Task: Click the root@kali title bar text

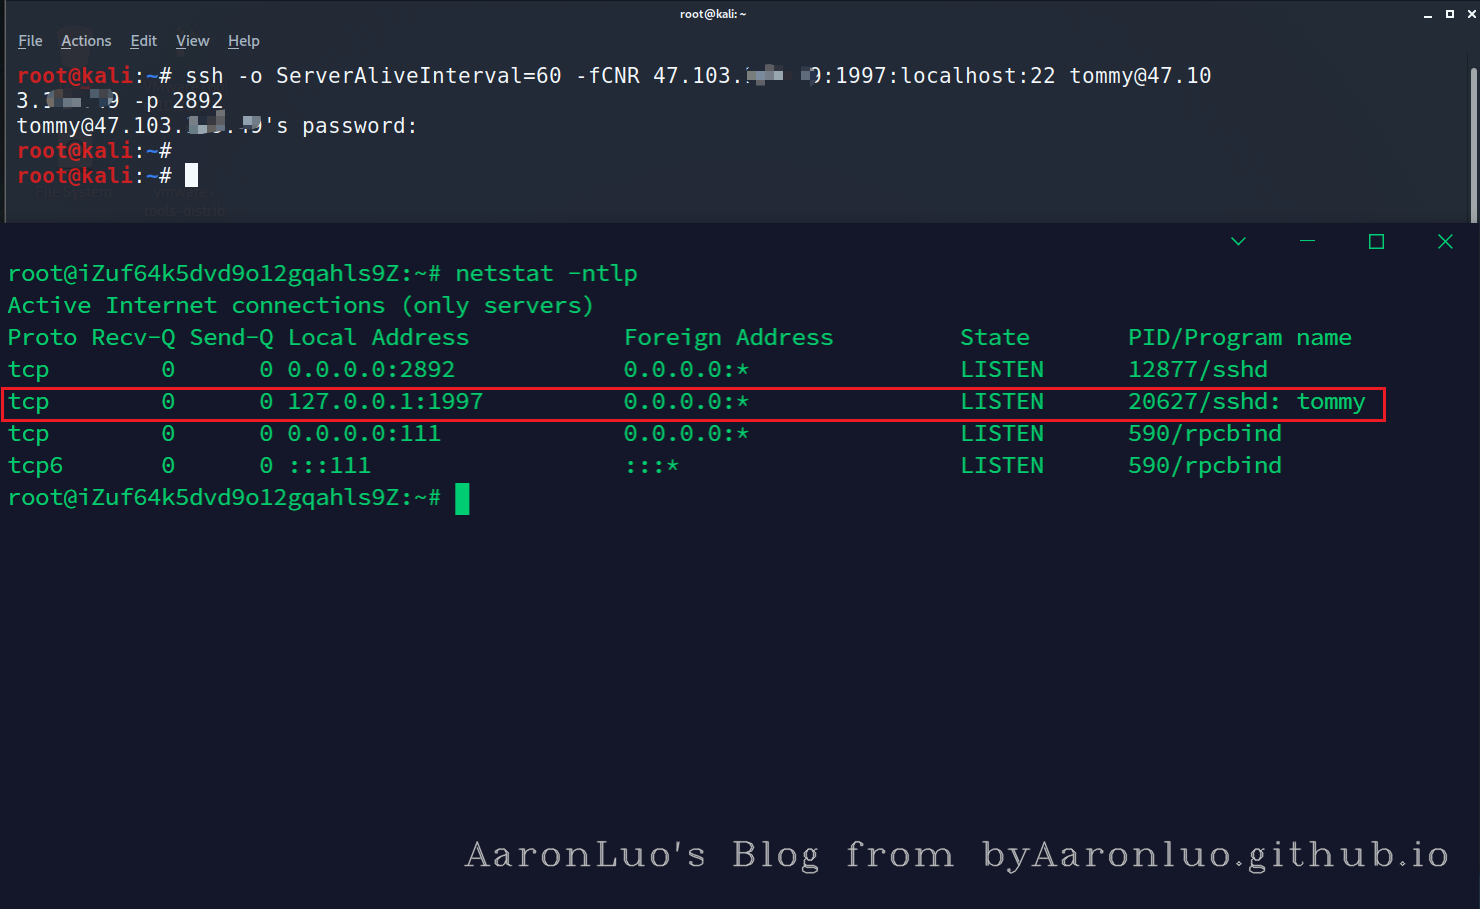Action: [712, 14]
